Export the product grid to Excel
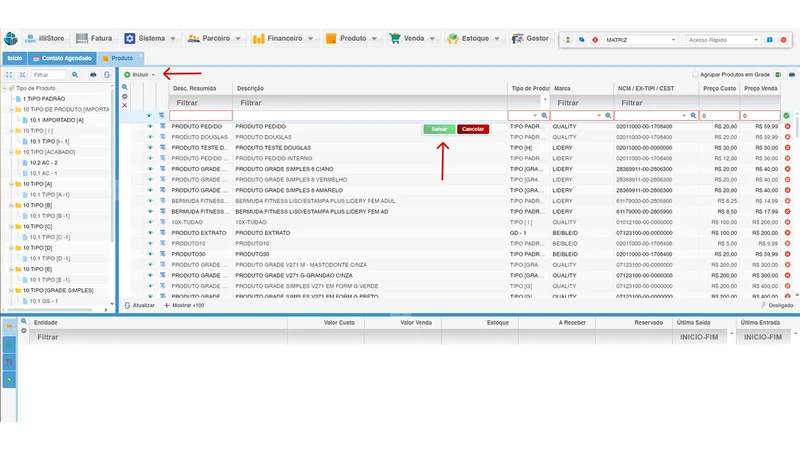This screenshot has height=450, width=800. 778,74
